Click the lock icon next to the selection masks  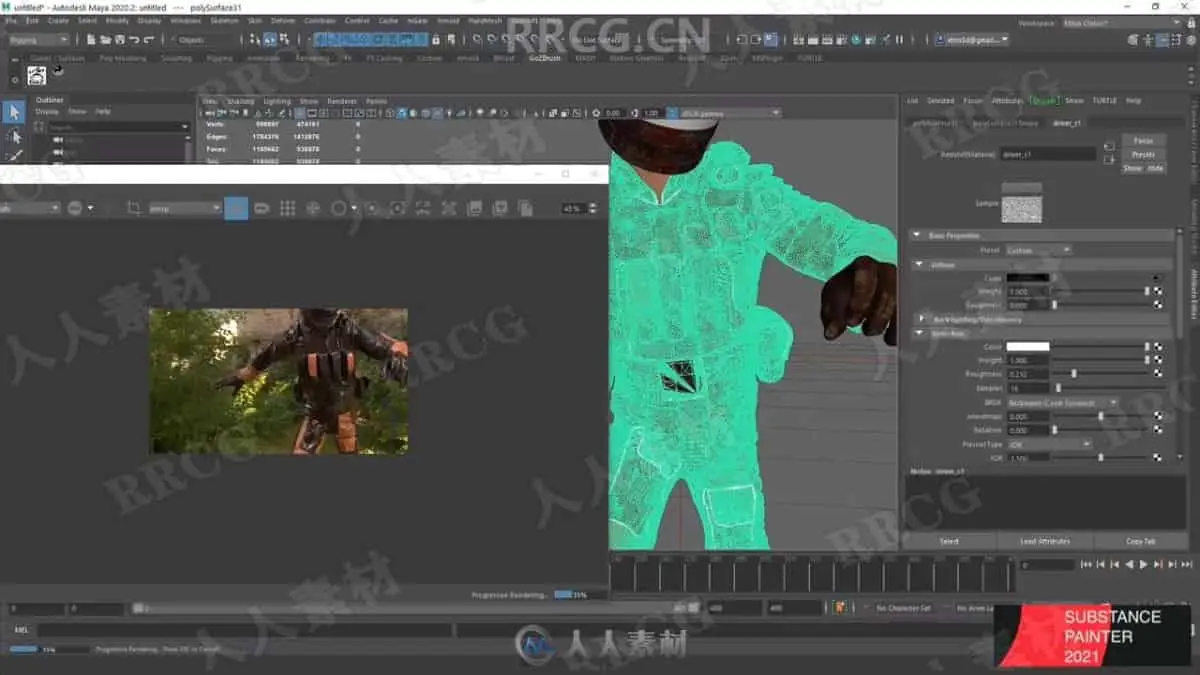[435, 40]
